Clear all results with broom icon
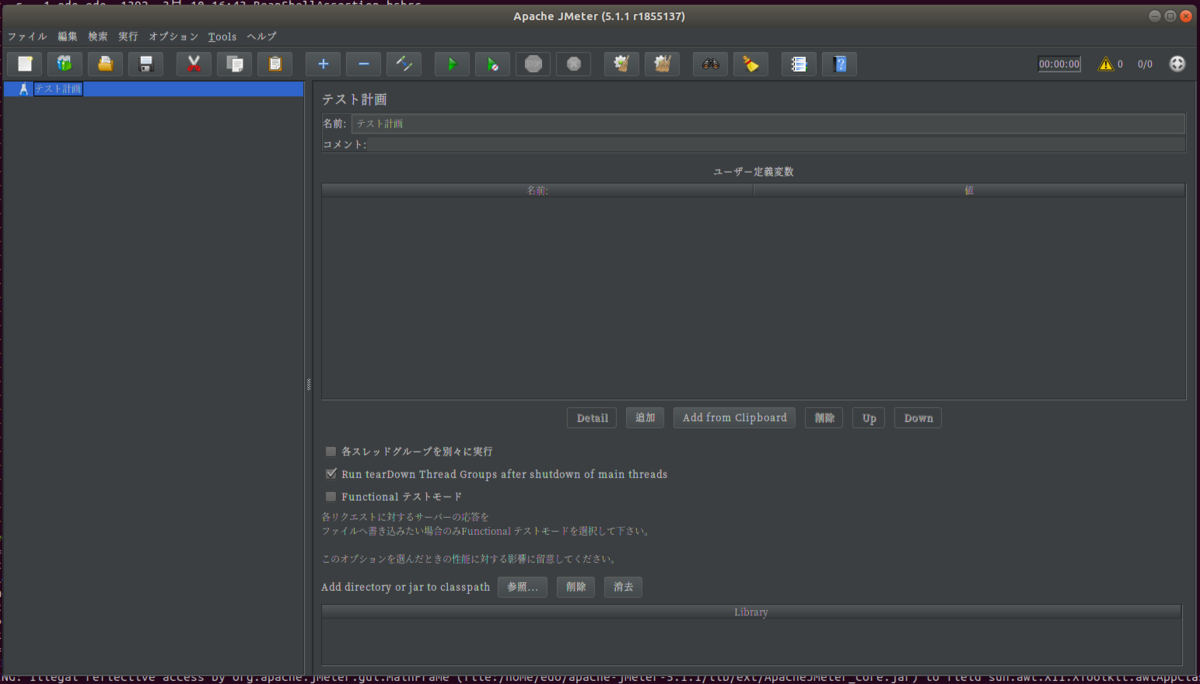The image size is (1200, 684). coord(750,63)
